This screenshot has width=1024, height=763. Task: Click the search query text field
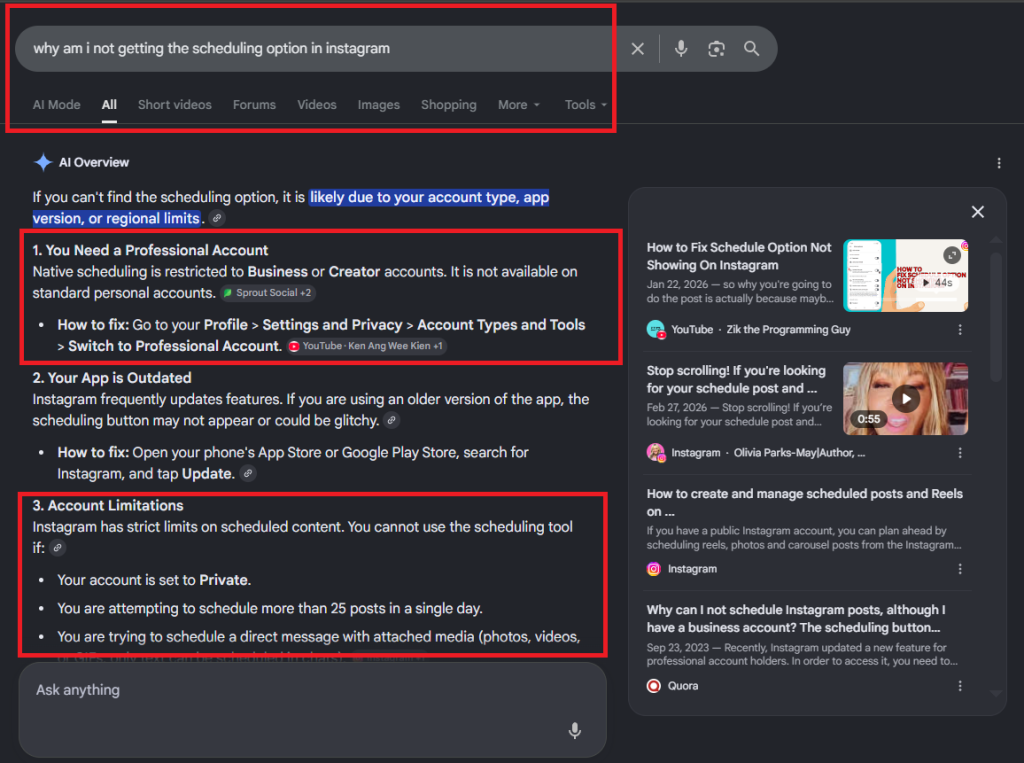click(323, 49)
